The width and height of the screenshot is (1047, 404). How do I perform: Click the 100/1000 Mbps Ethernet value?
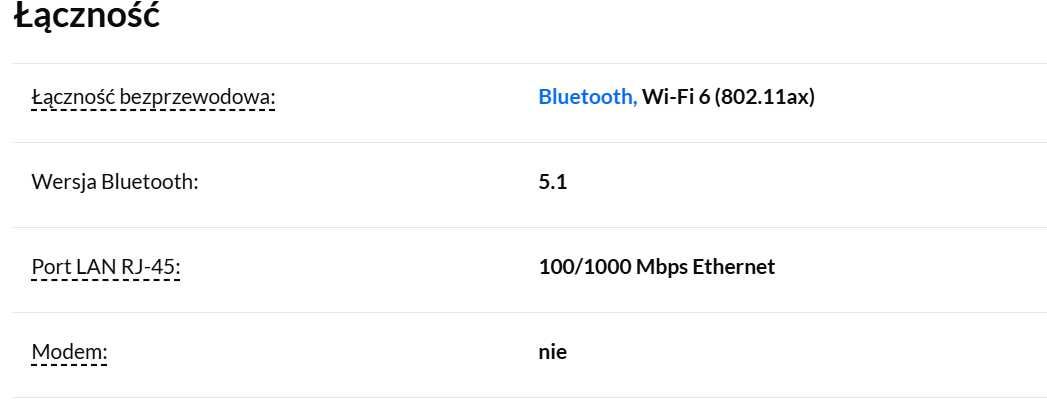tap(656, 267)
